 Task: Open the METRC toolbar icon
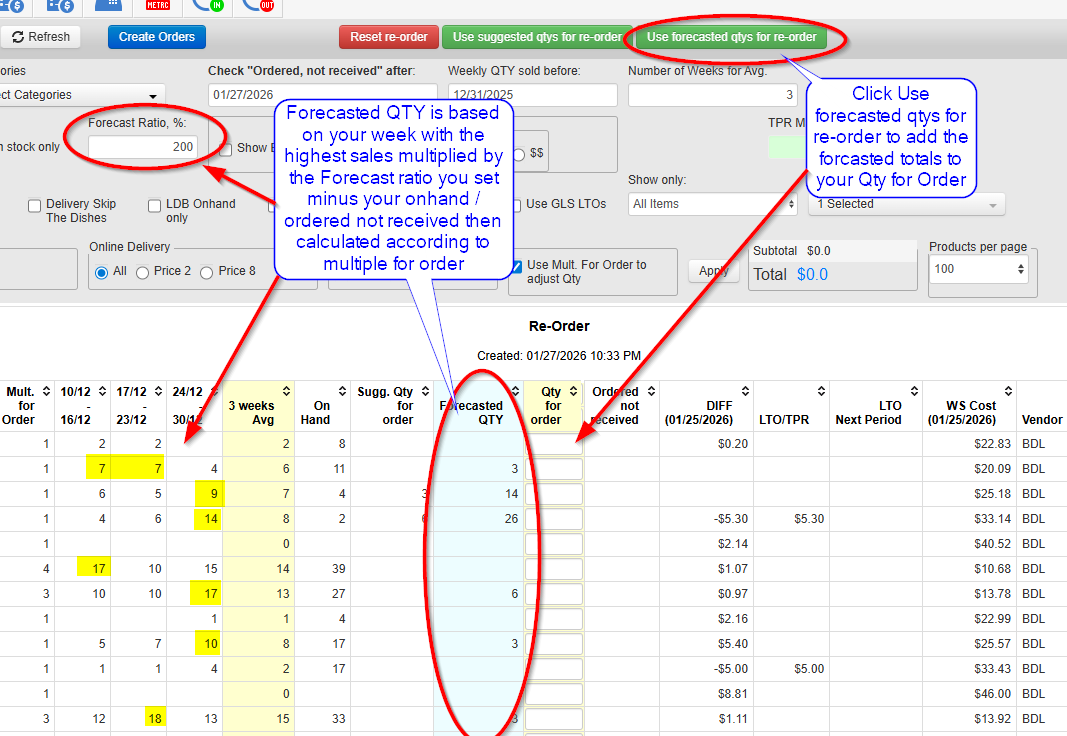158,5
